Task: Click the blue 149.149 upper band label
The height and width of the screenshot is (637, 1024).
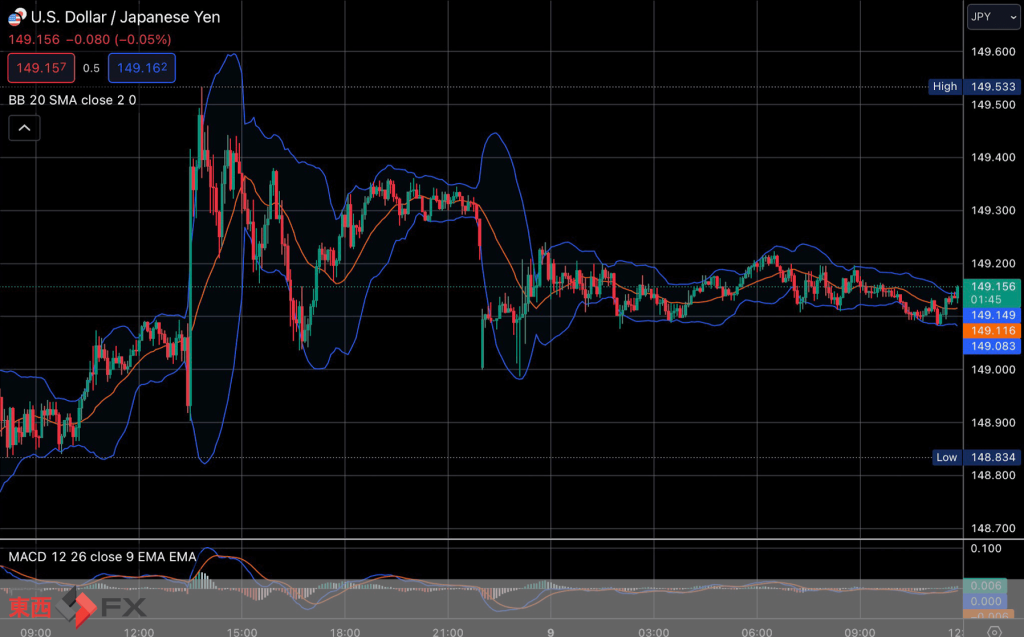Action: point(991,315)
